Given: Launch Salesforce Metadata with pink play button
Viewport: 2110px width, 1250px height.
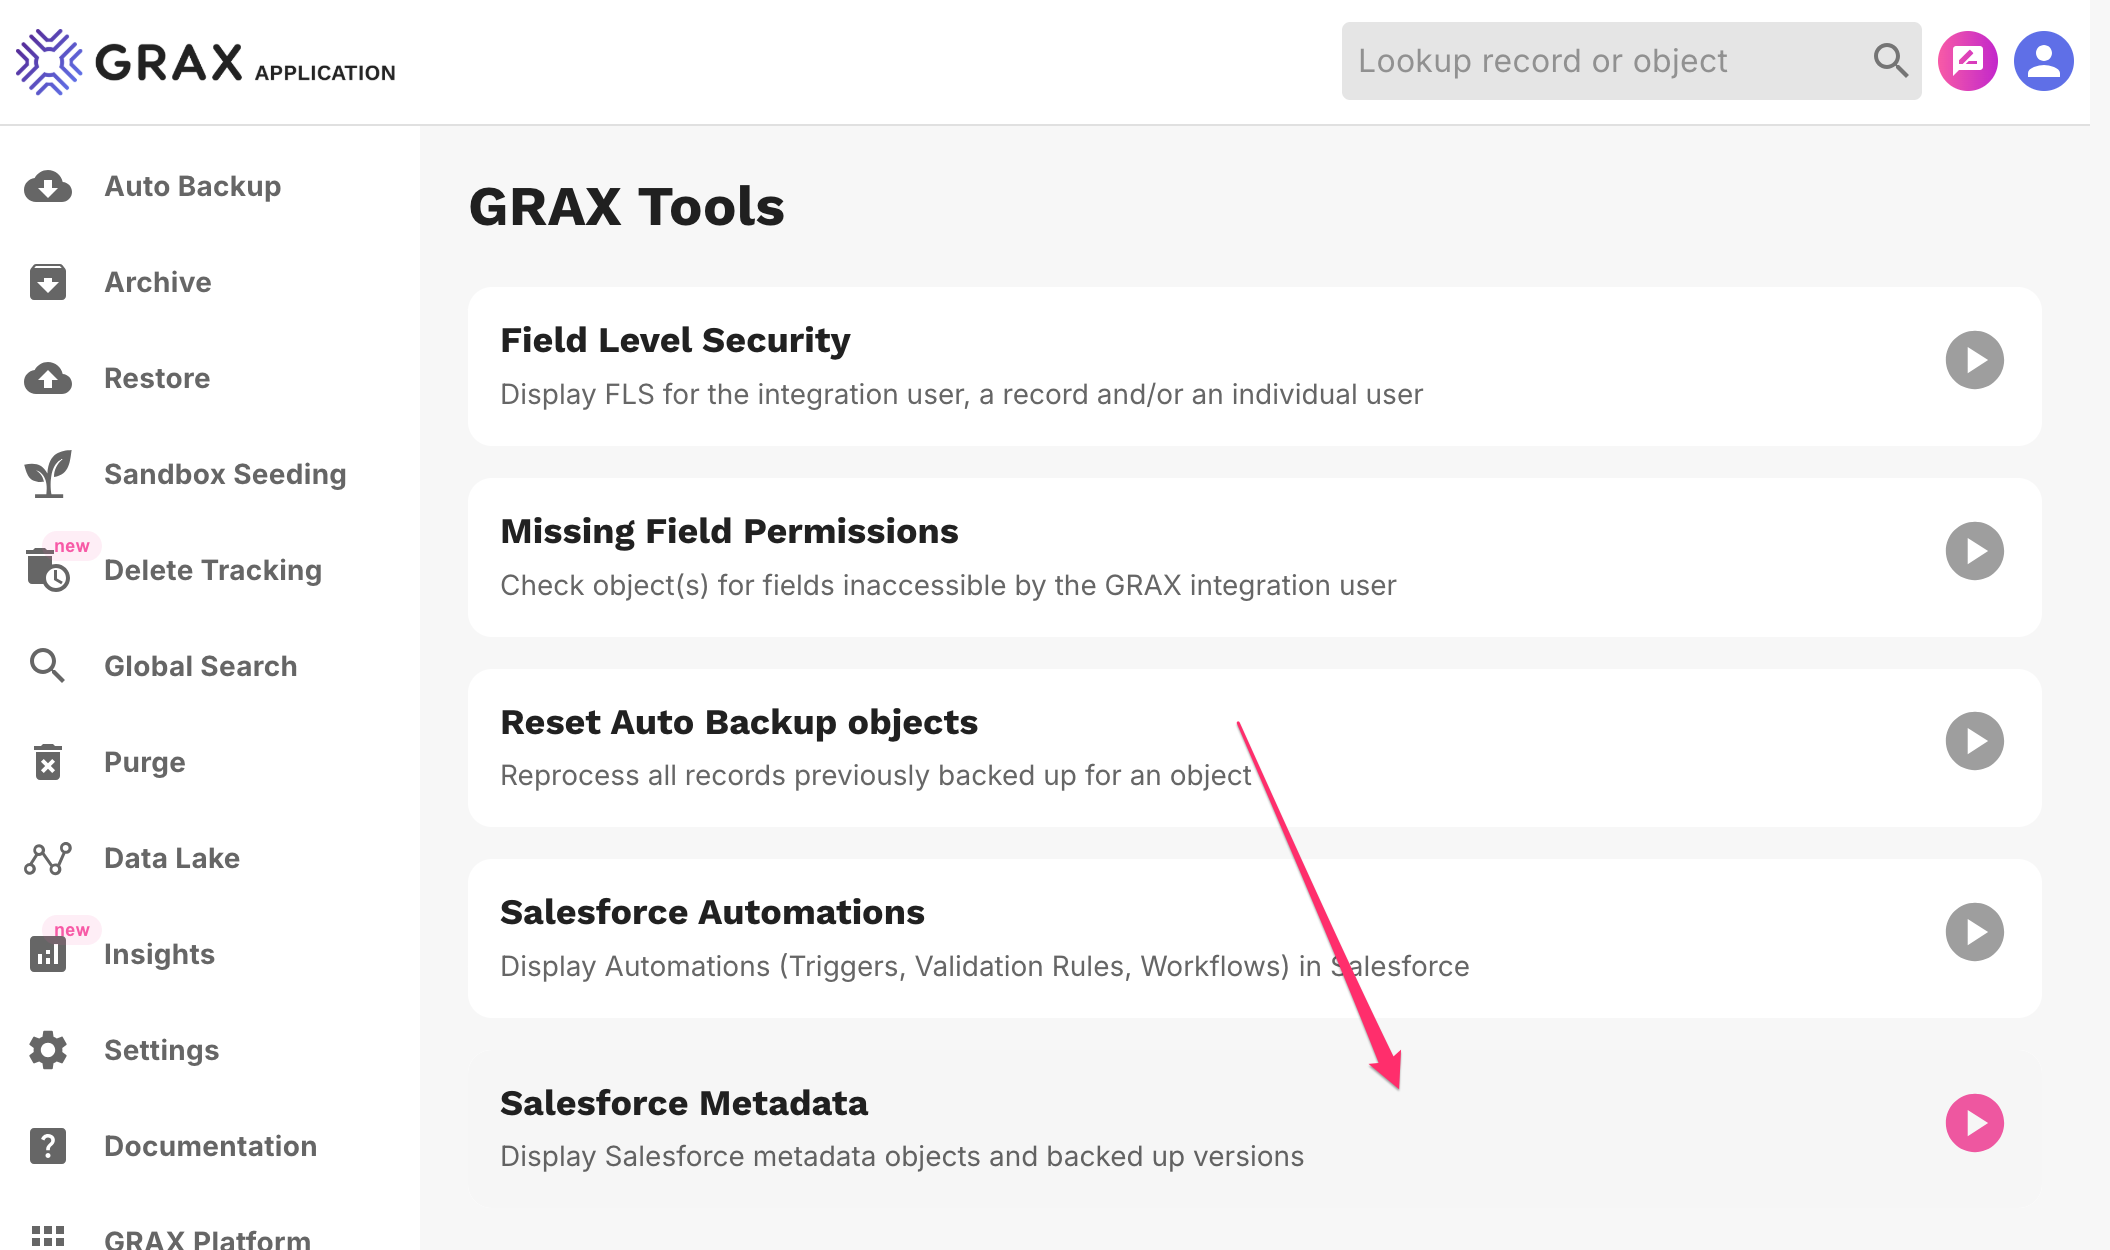Looking at the screenshot, I should pyautogui.click(x=1974, y=1123).
